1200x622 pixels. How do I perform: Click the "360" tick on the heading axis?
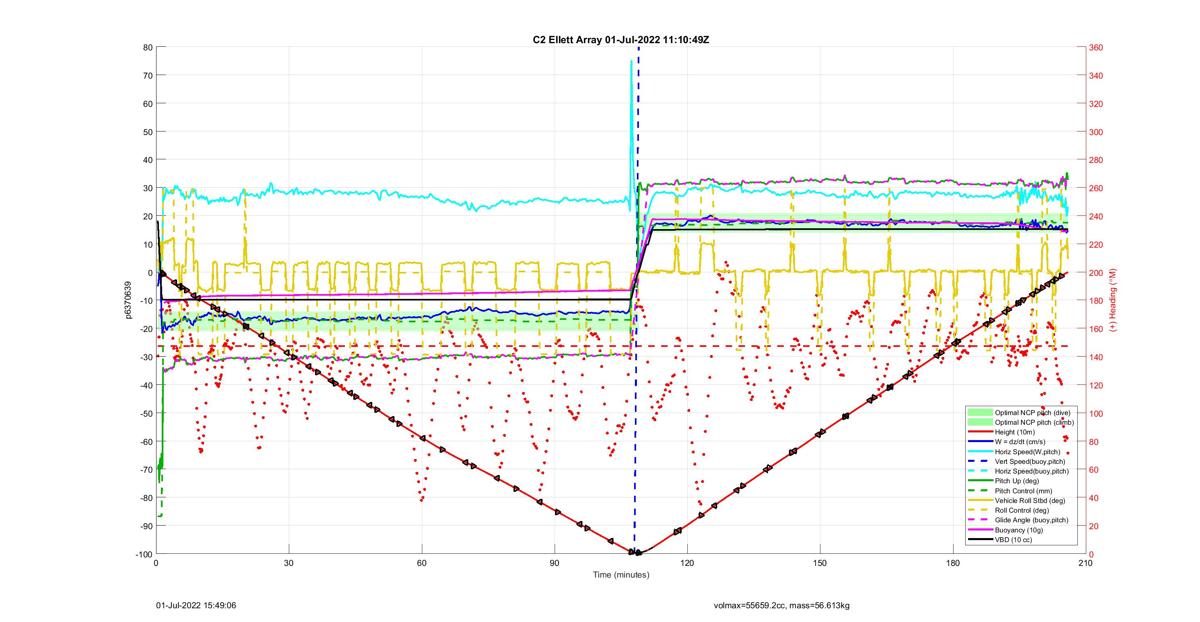click(x=1098, y=47)
